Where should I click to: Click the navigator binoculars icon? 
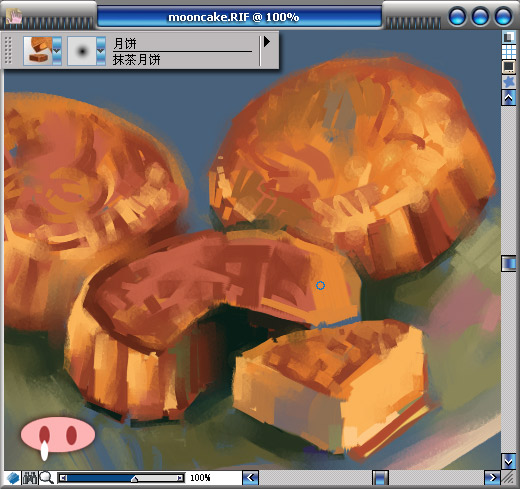30,478
